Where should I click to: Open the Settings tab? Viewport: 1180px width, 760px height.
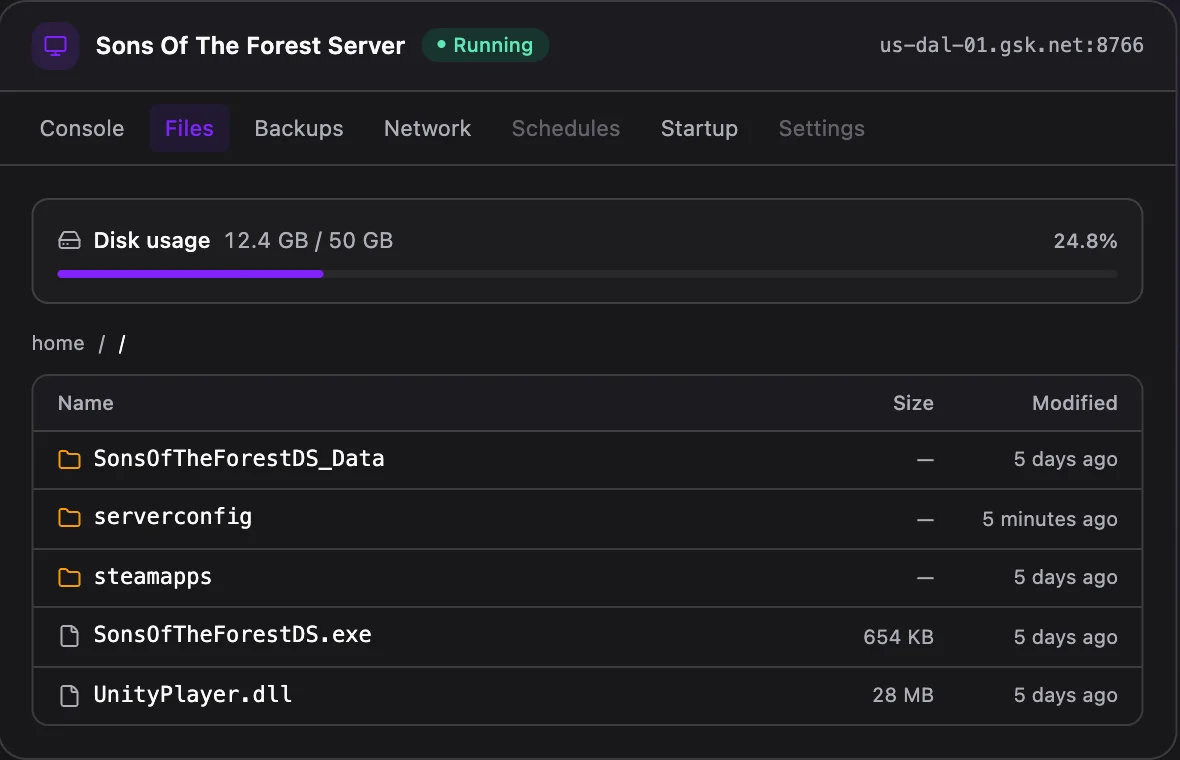[x=822, y=129]
